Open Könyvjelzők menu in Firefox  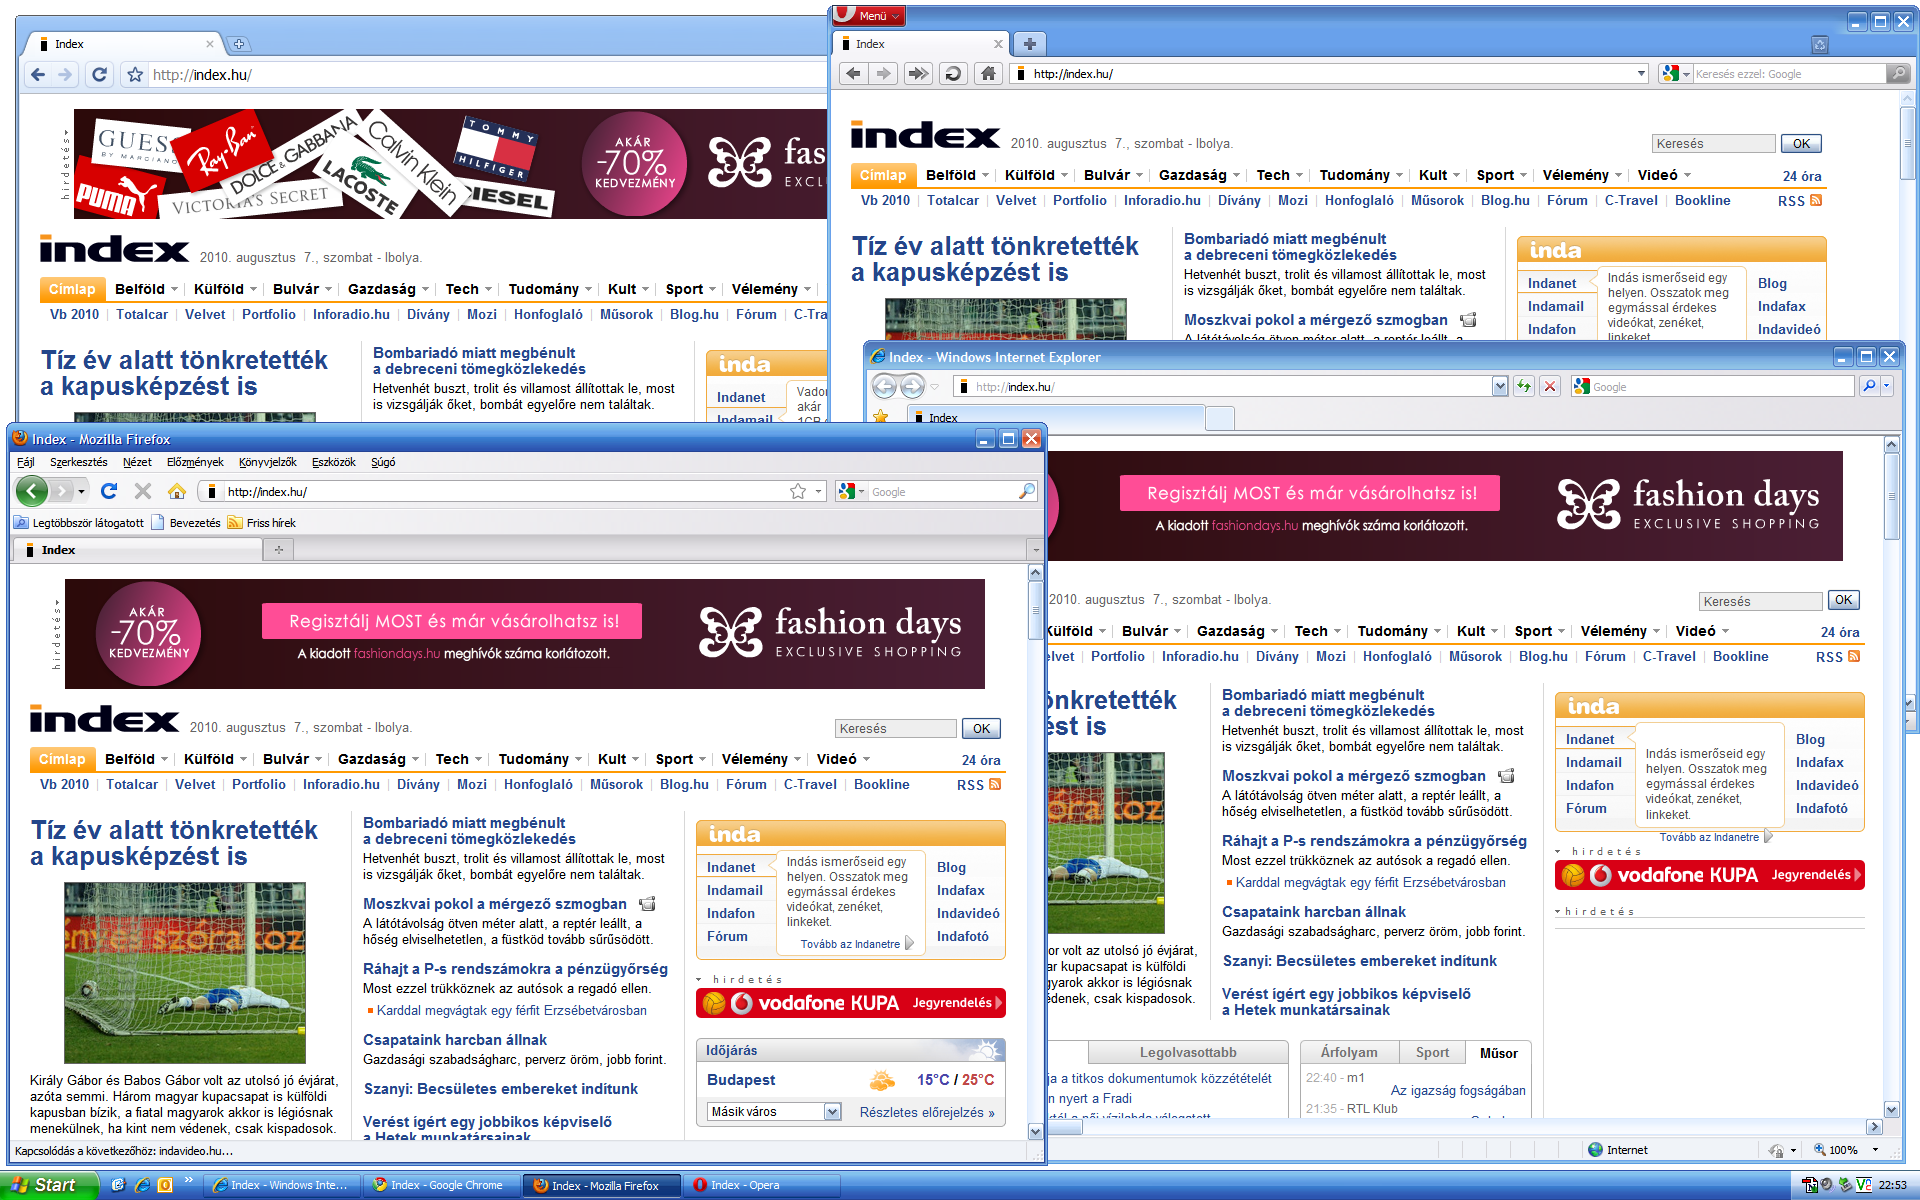[x=268, y=462]
